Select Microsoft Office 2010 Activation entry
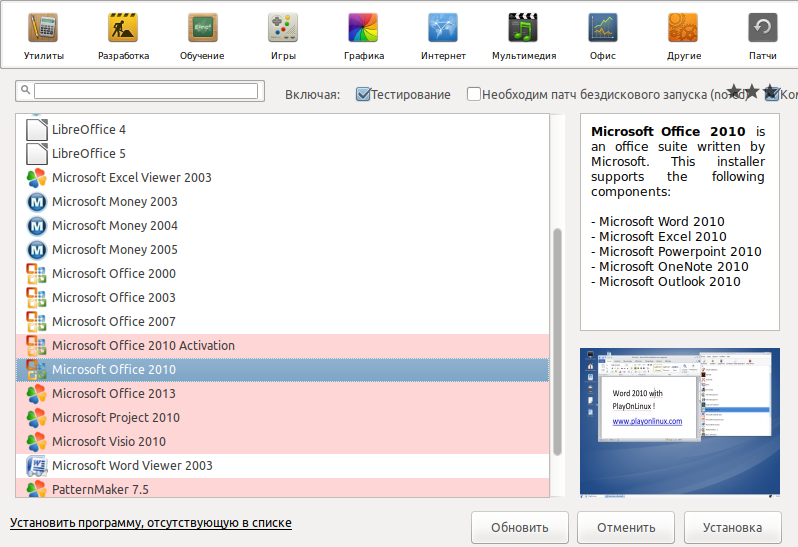Viewport: 798px width, 547px height. (x=282, y=346)
